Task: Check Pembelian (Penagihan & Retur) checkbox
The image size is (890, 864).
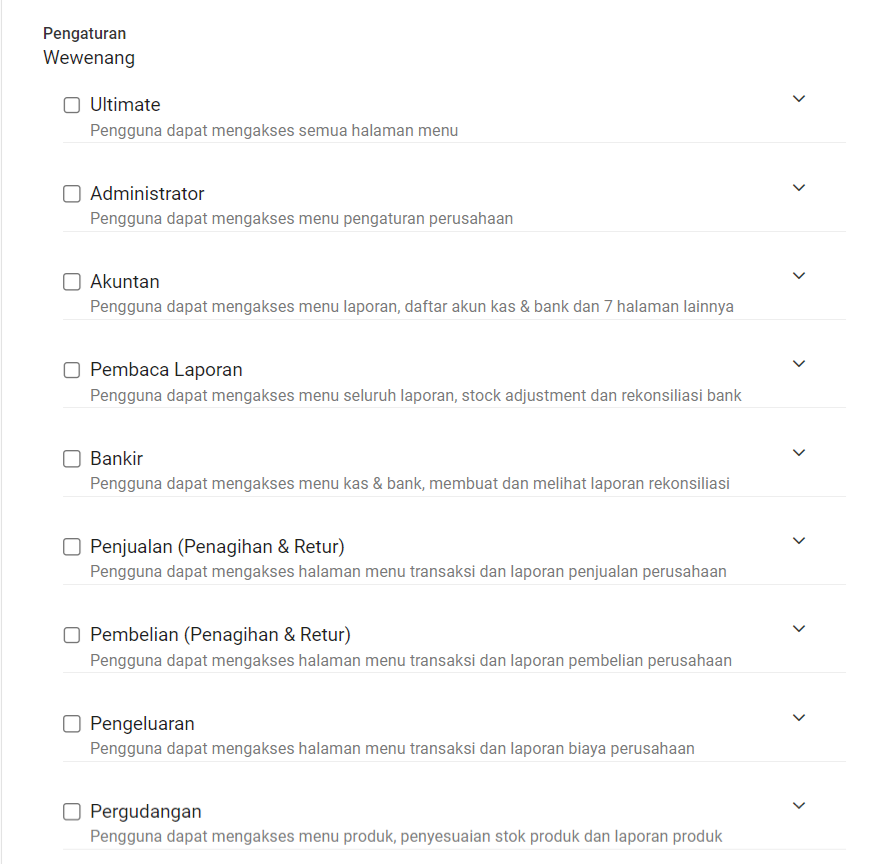Action: [x=72, y=635]
